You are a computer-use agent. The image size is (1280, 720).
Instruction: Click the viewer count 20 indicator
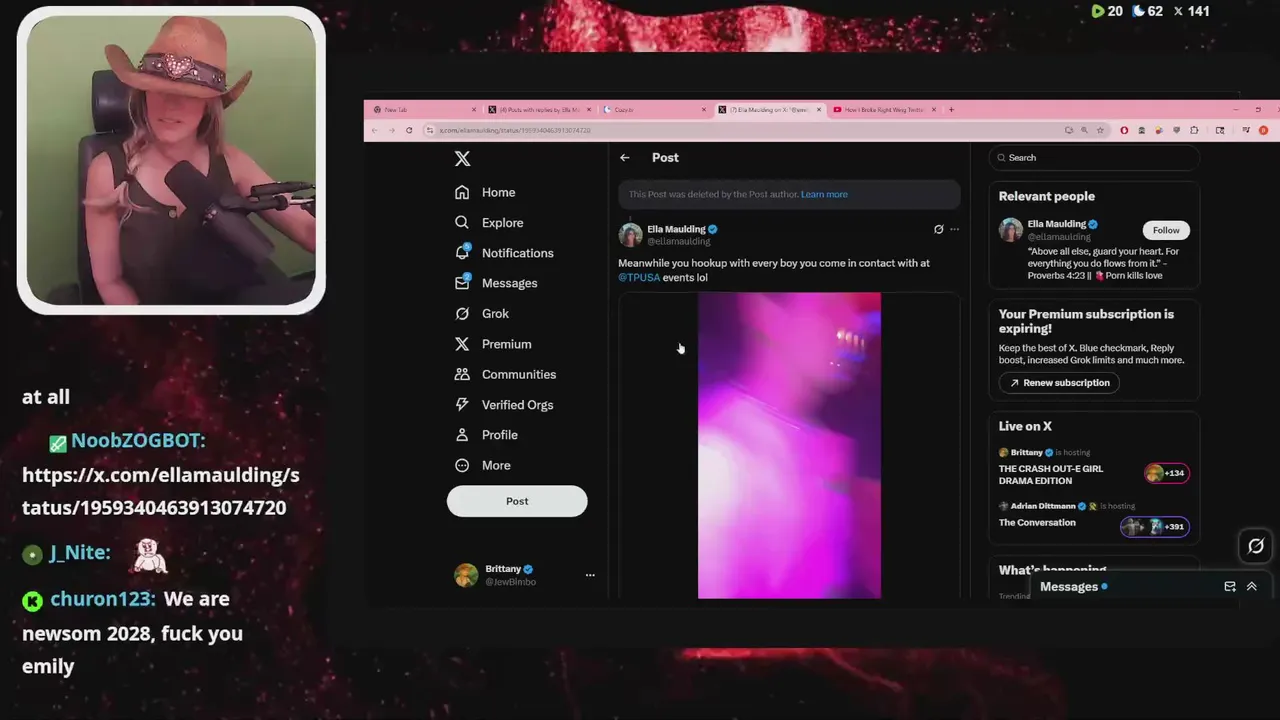point(1107,11)
